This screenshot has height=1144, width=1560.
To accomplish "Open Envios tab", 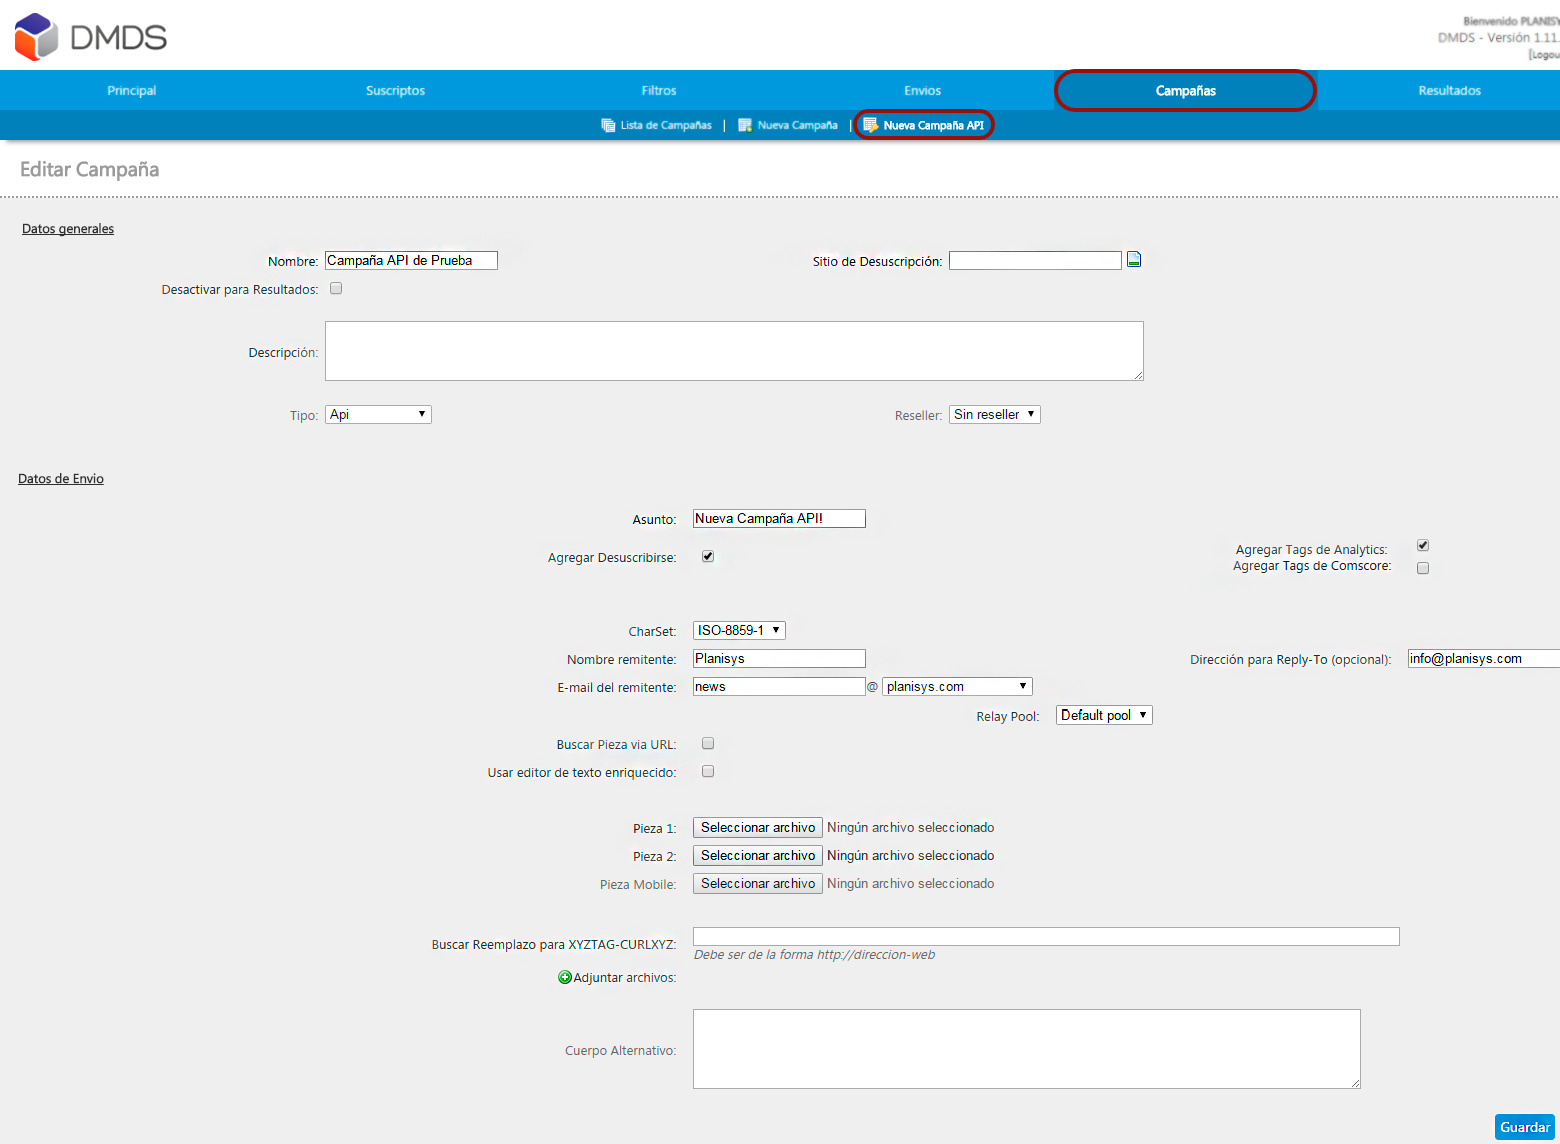I will pos(922,90).
